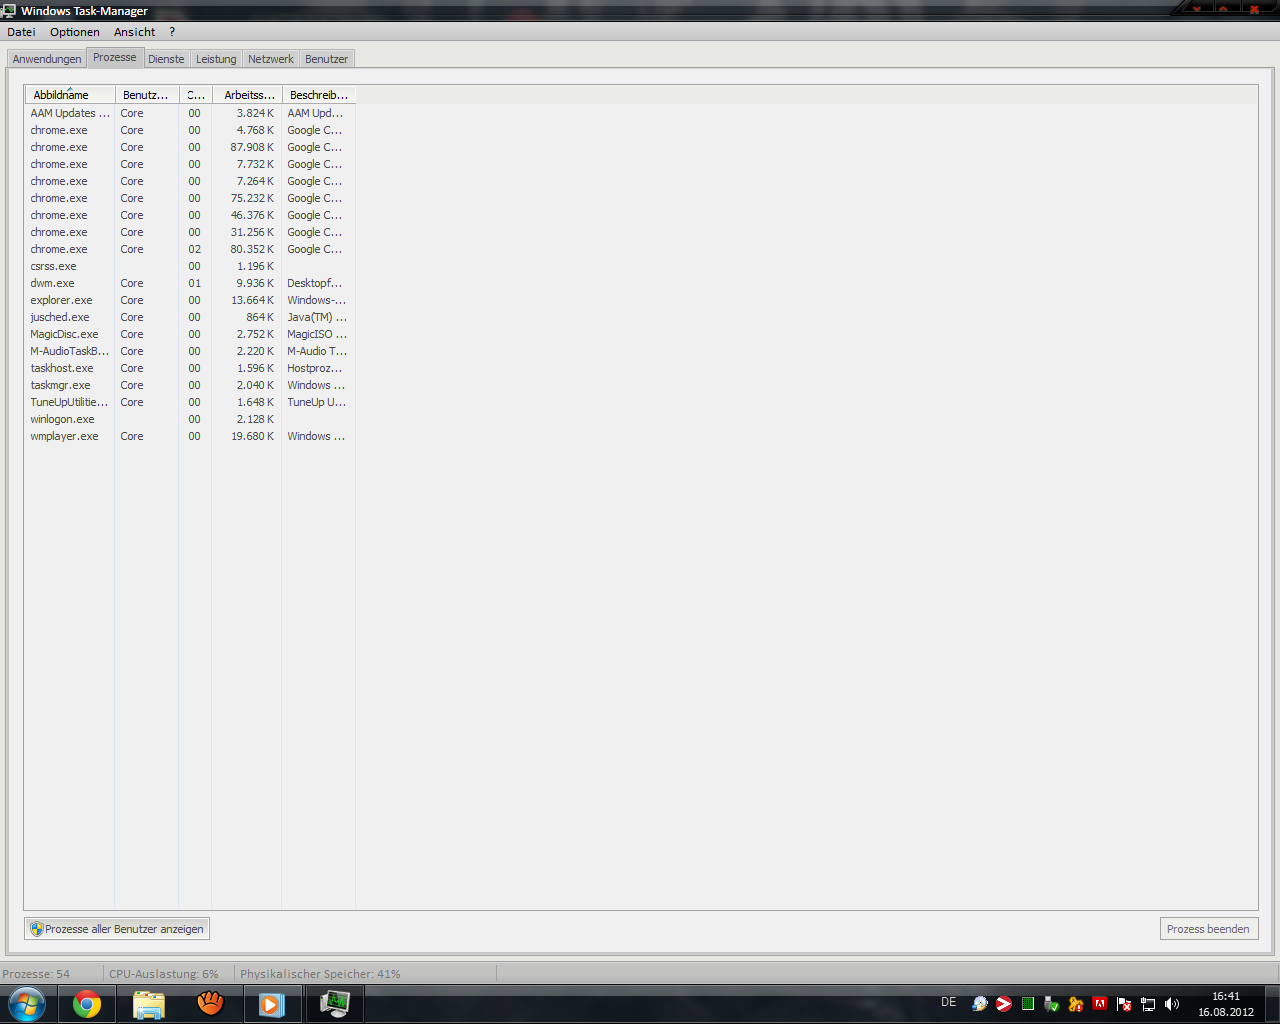
Task: Click the Task Manager taskbar icon
Action: [x=334, y=1003]
